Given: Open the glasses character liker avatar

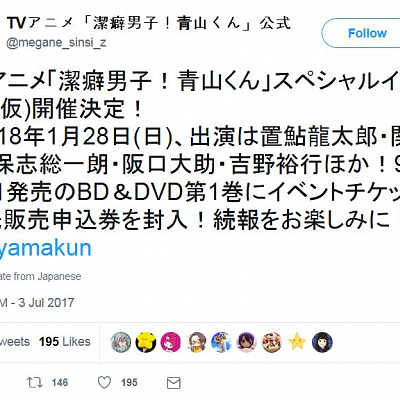Looking at the screenshot, I should pyautogui.click(x=196, y=342).
